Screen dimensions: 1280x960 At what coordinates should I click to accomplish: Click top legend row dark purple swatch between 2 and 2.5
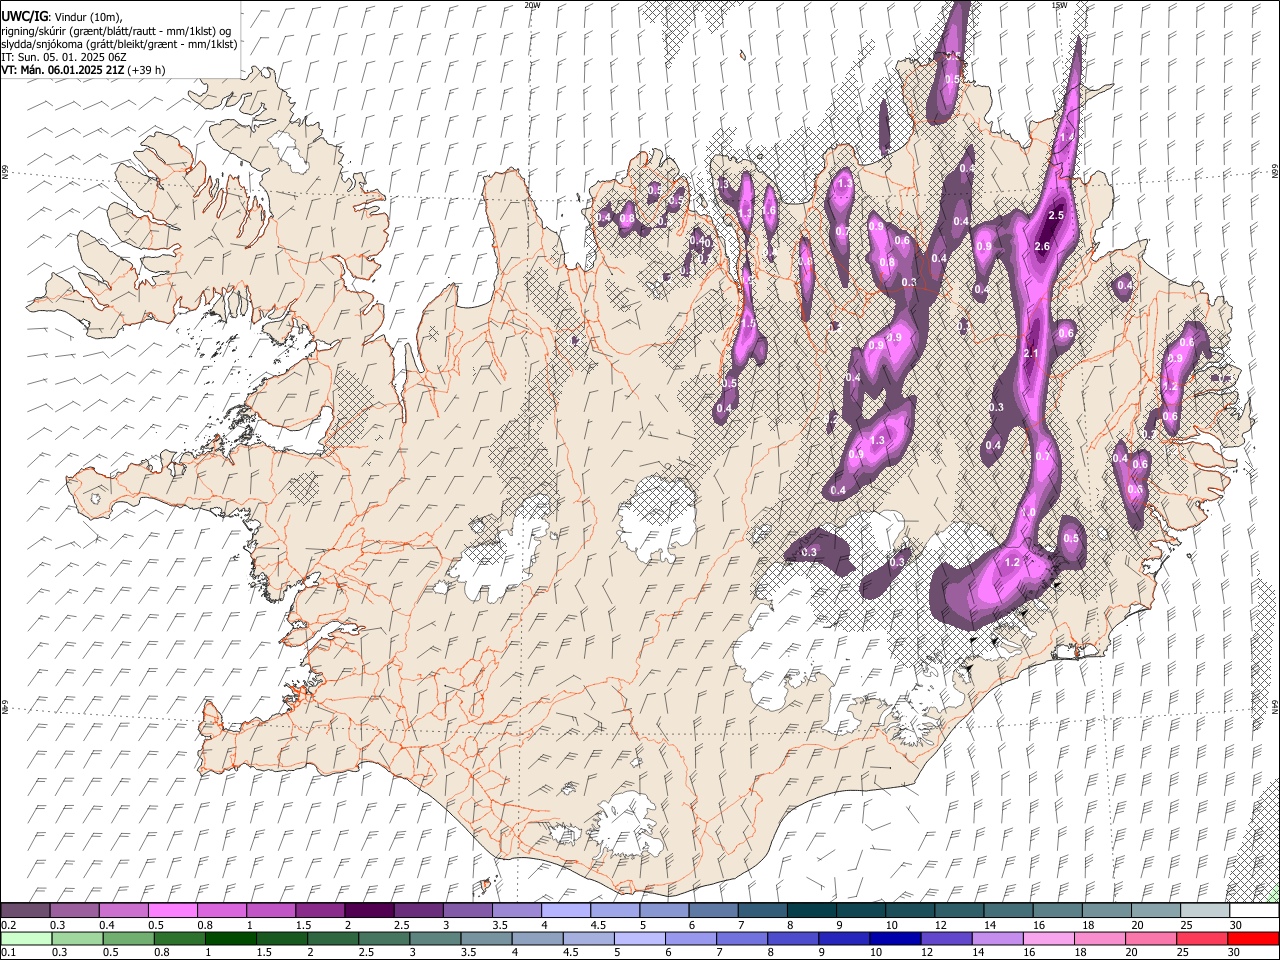tap(369, 910)
